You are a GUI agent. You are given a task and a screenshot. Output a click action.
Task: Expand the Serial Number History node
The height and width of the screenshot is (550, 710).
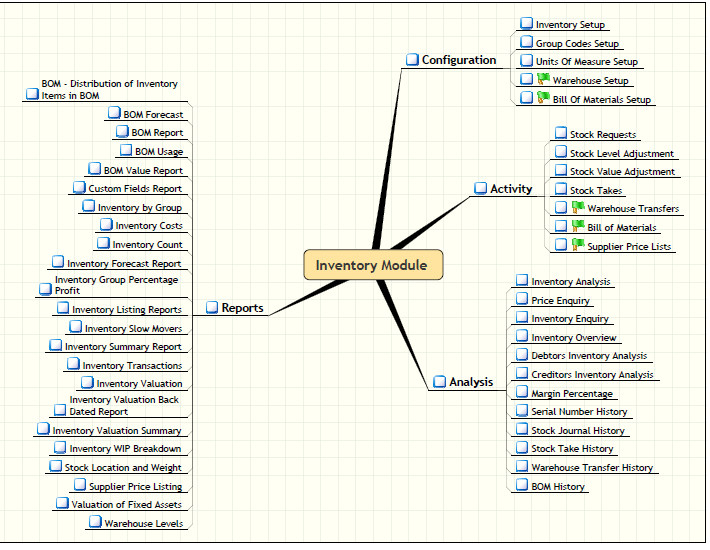pos(522,411)
